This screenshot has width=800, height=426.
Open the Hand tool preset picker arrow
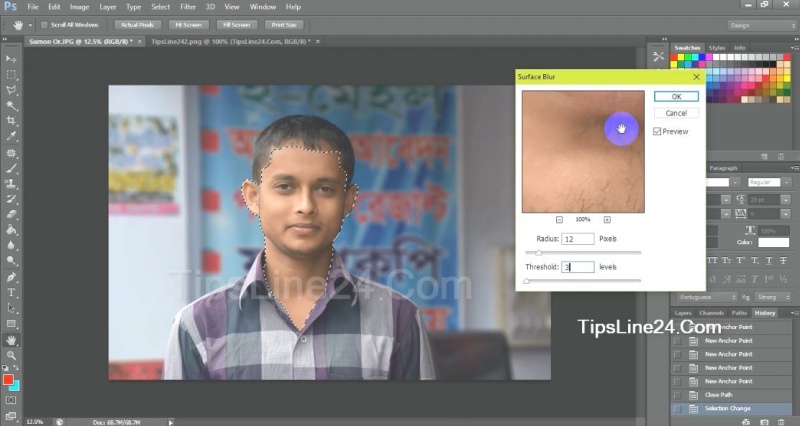(30, 25)
